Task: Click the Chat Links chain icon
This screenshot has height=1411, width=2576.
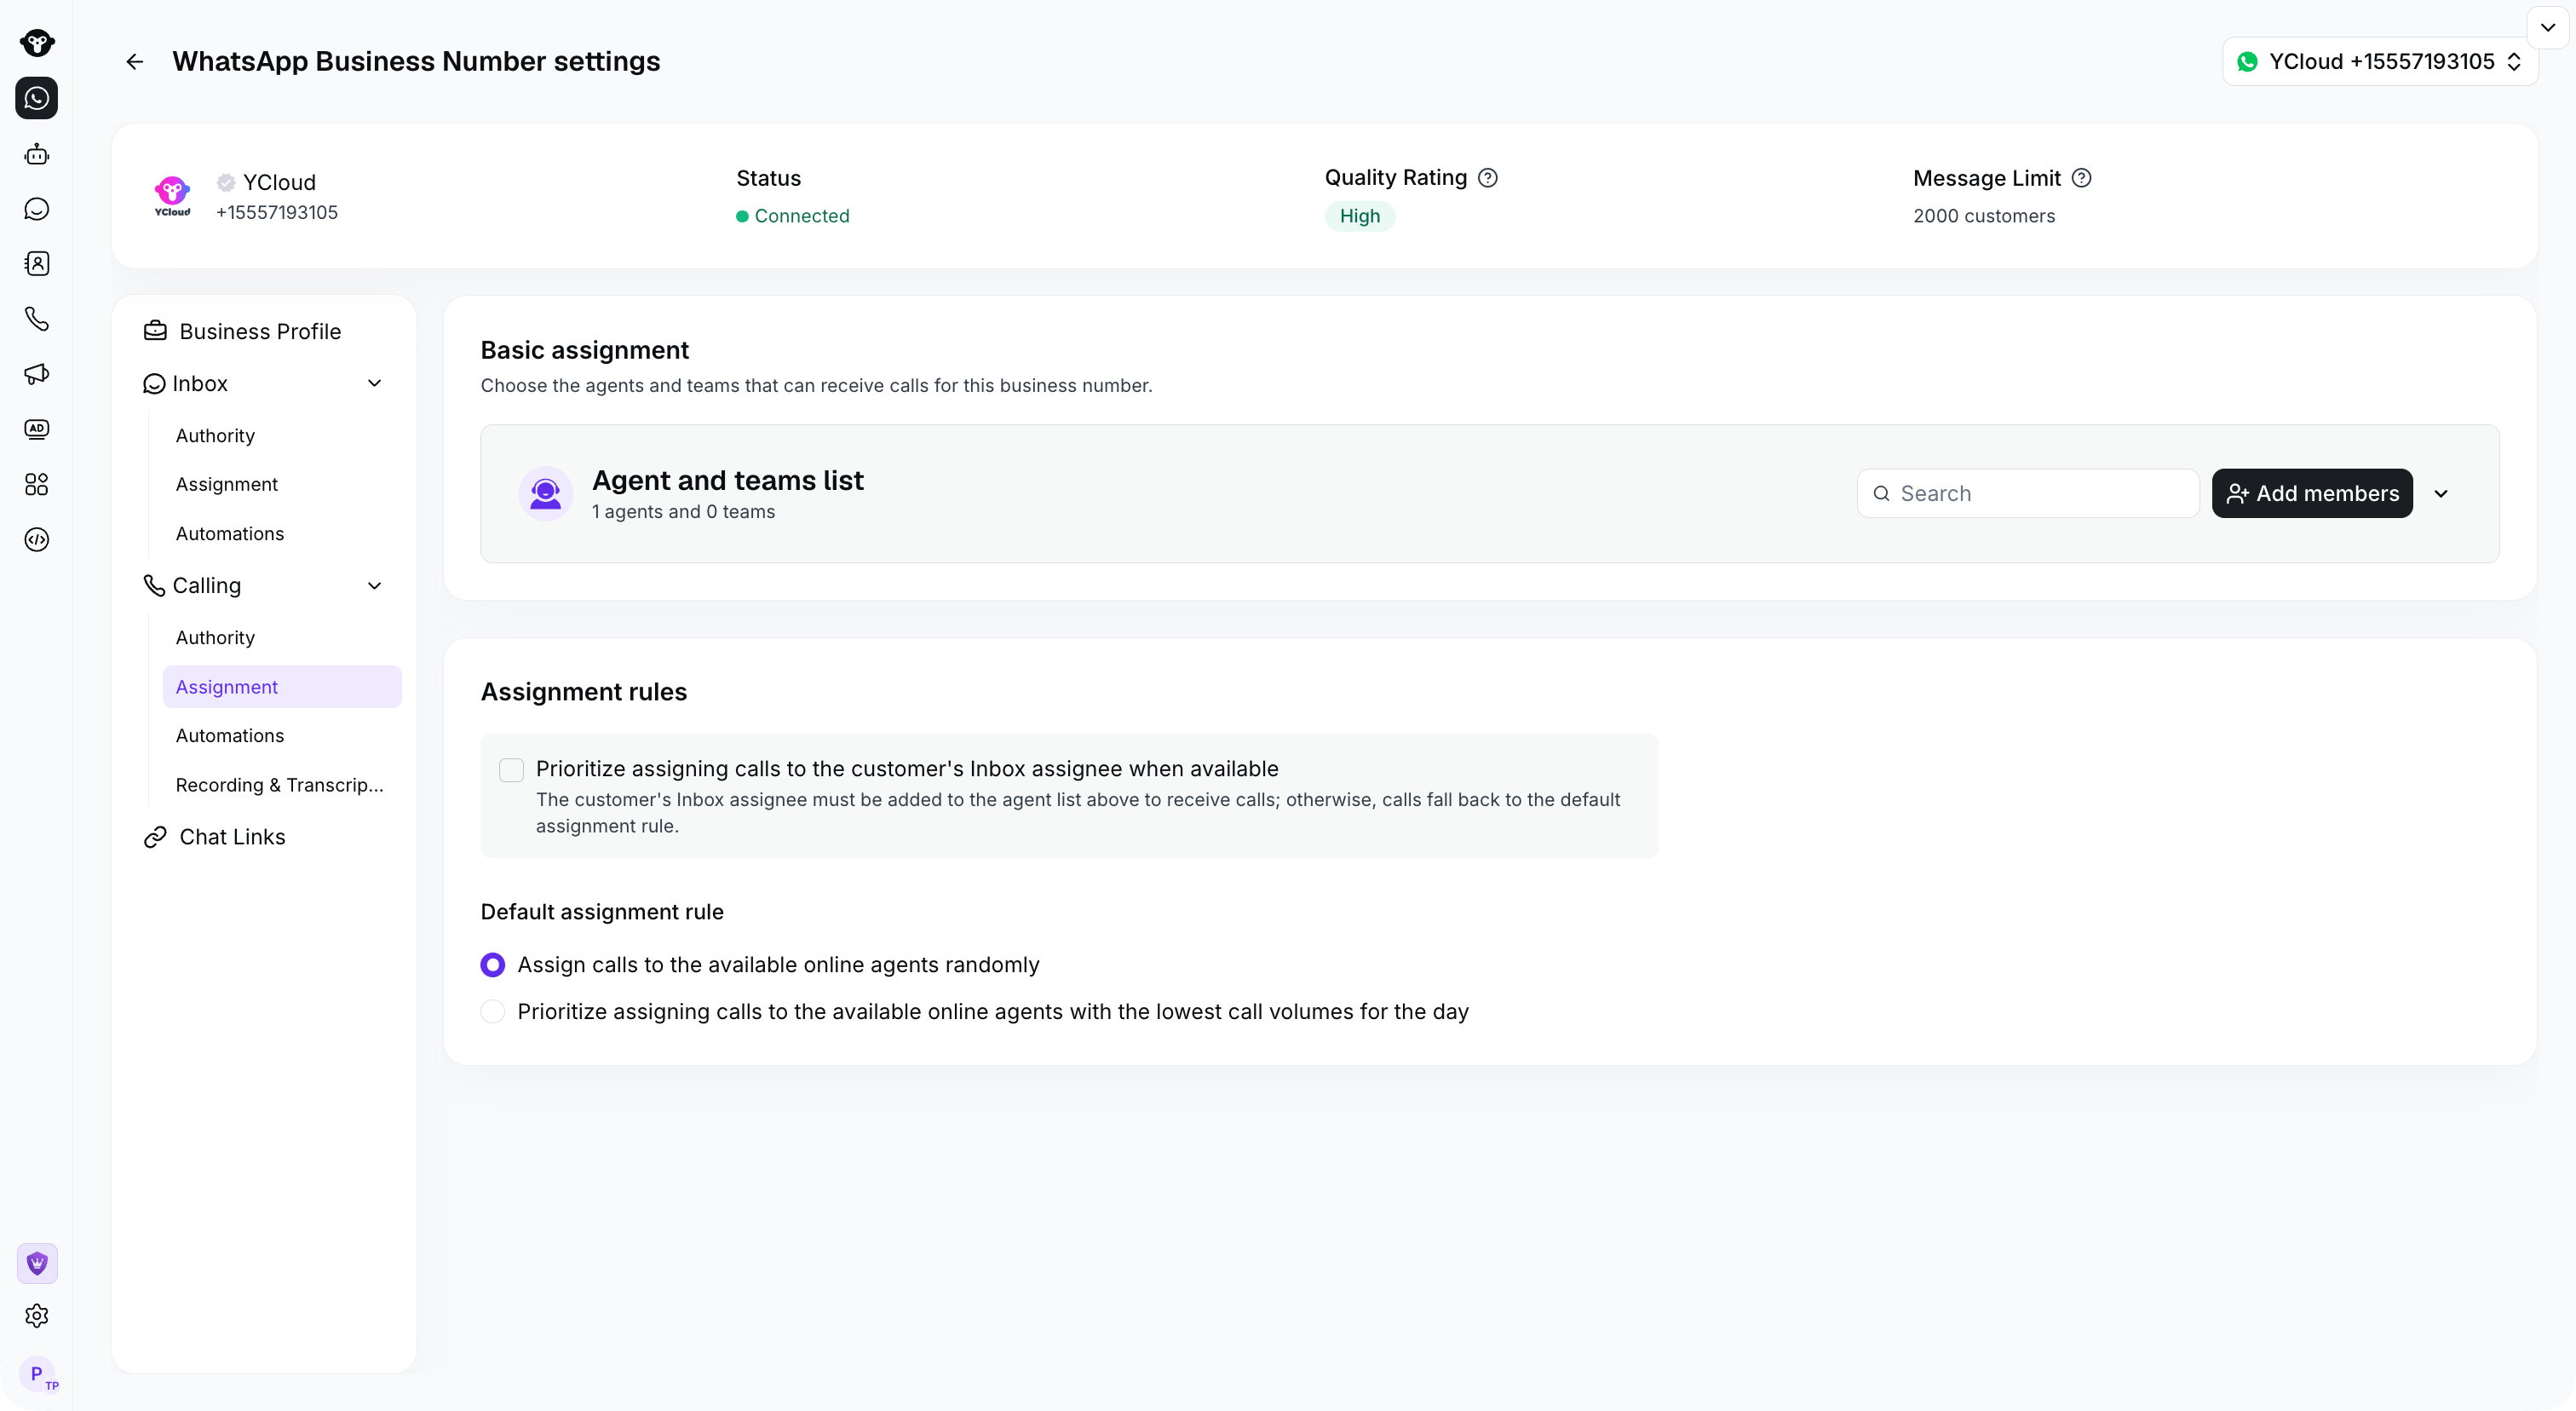Action: click(x=155, y=837)
